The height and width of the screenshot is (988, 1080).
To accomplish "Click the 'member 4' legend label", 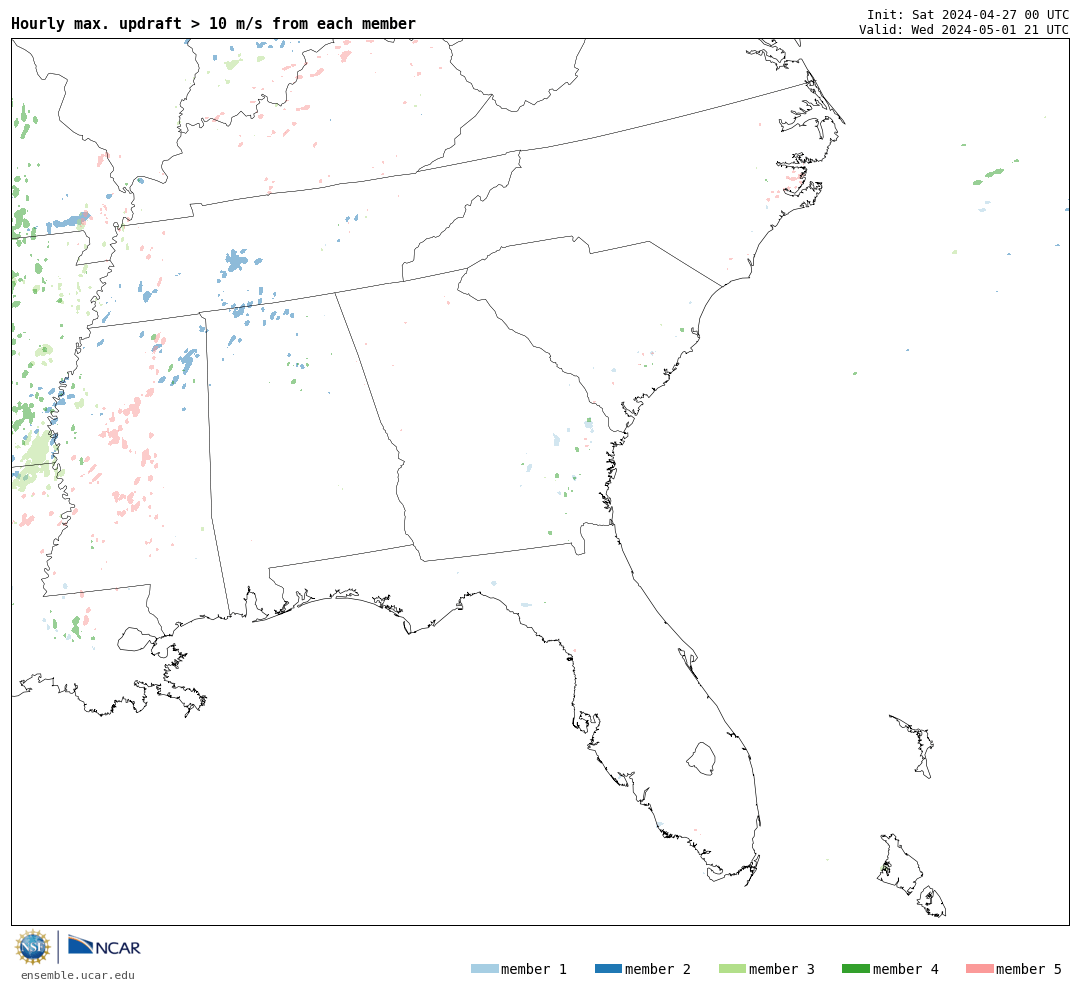I will 905,969.
